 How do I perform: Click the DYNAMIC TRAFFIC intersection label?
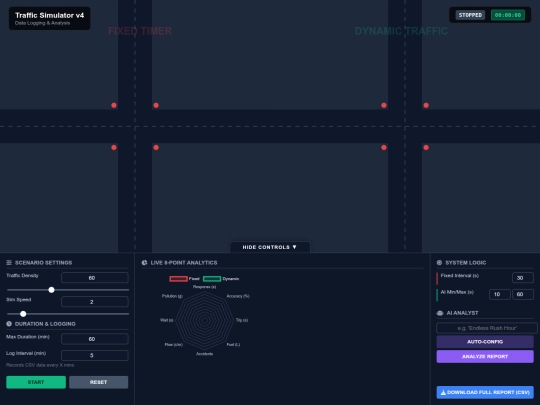401,31
